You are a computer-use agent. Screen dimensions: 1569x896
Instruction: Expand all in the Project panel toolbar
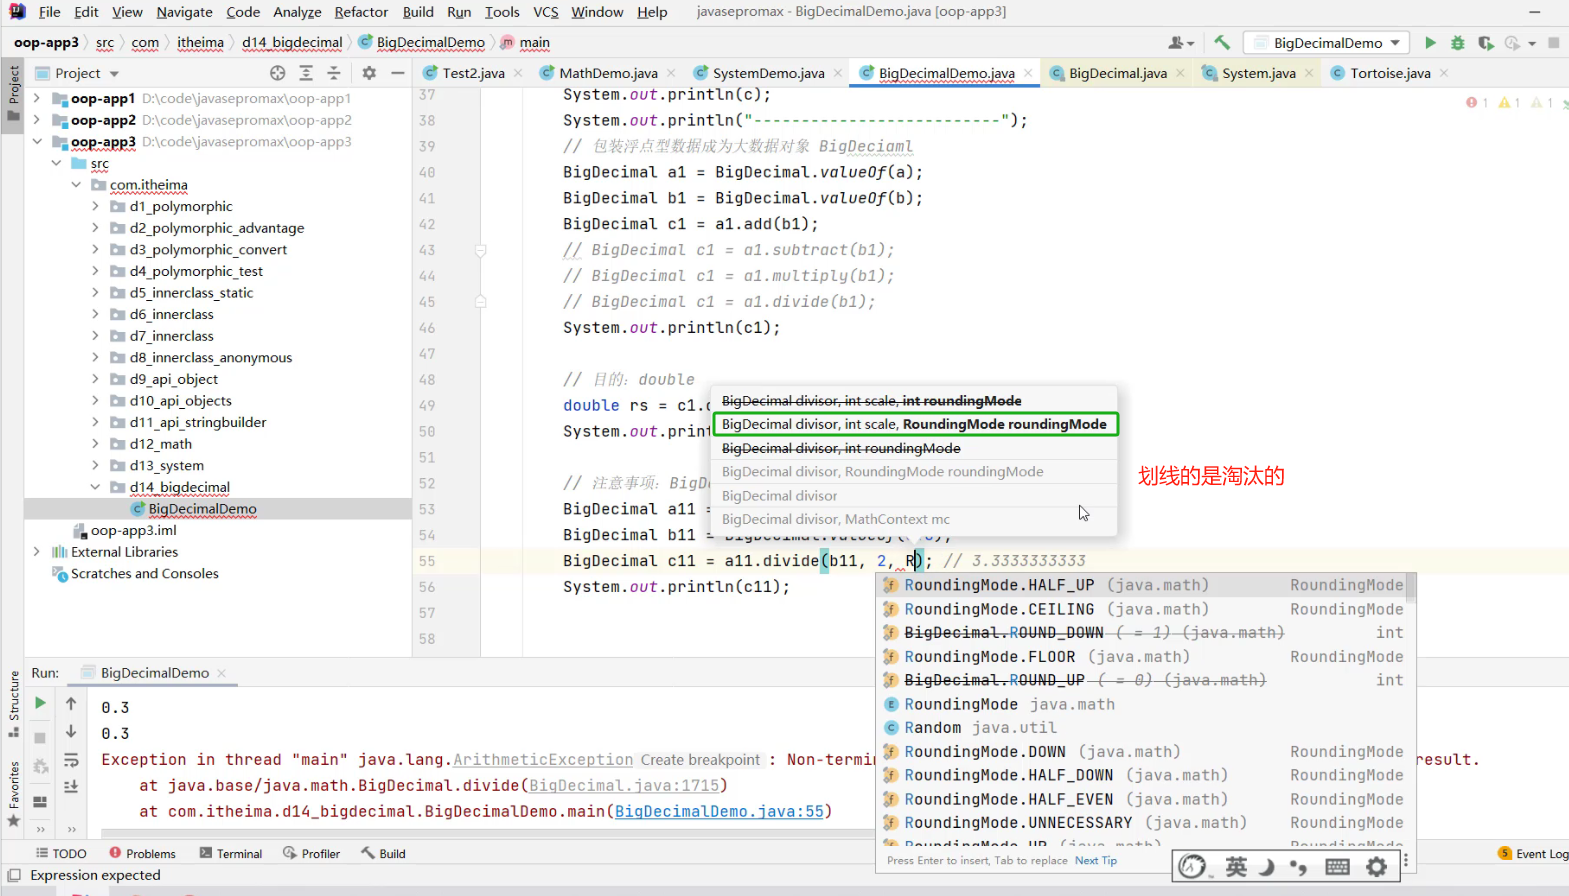[x=306, y=73]
